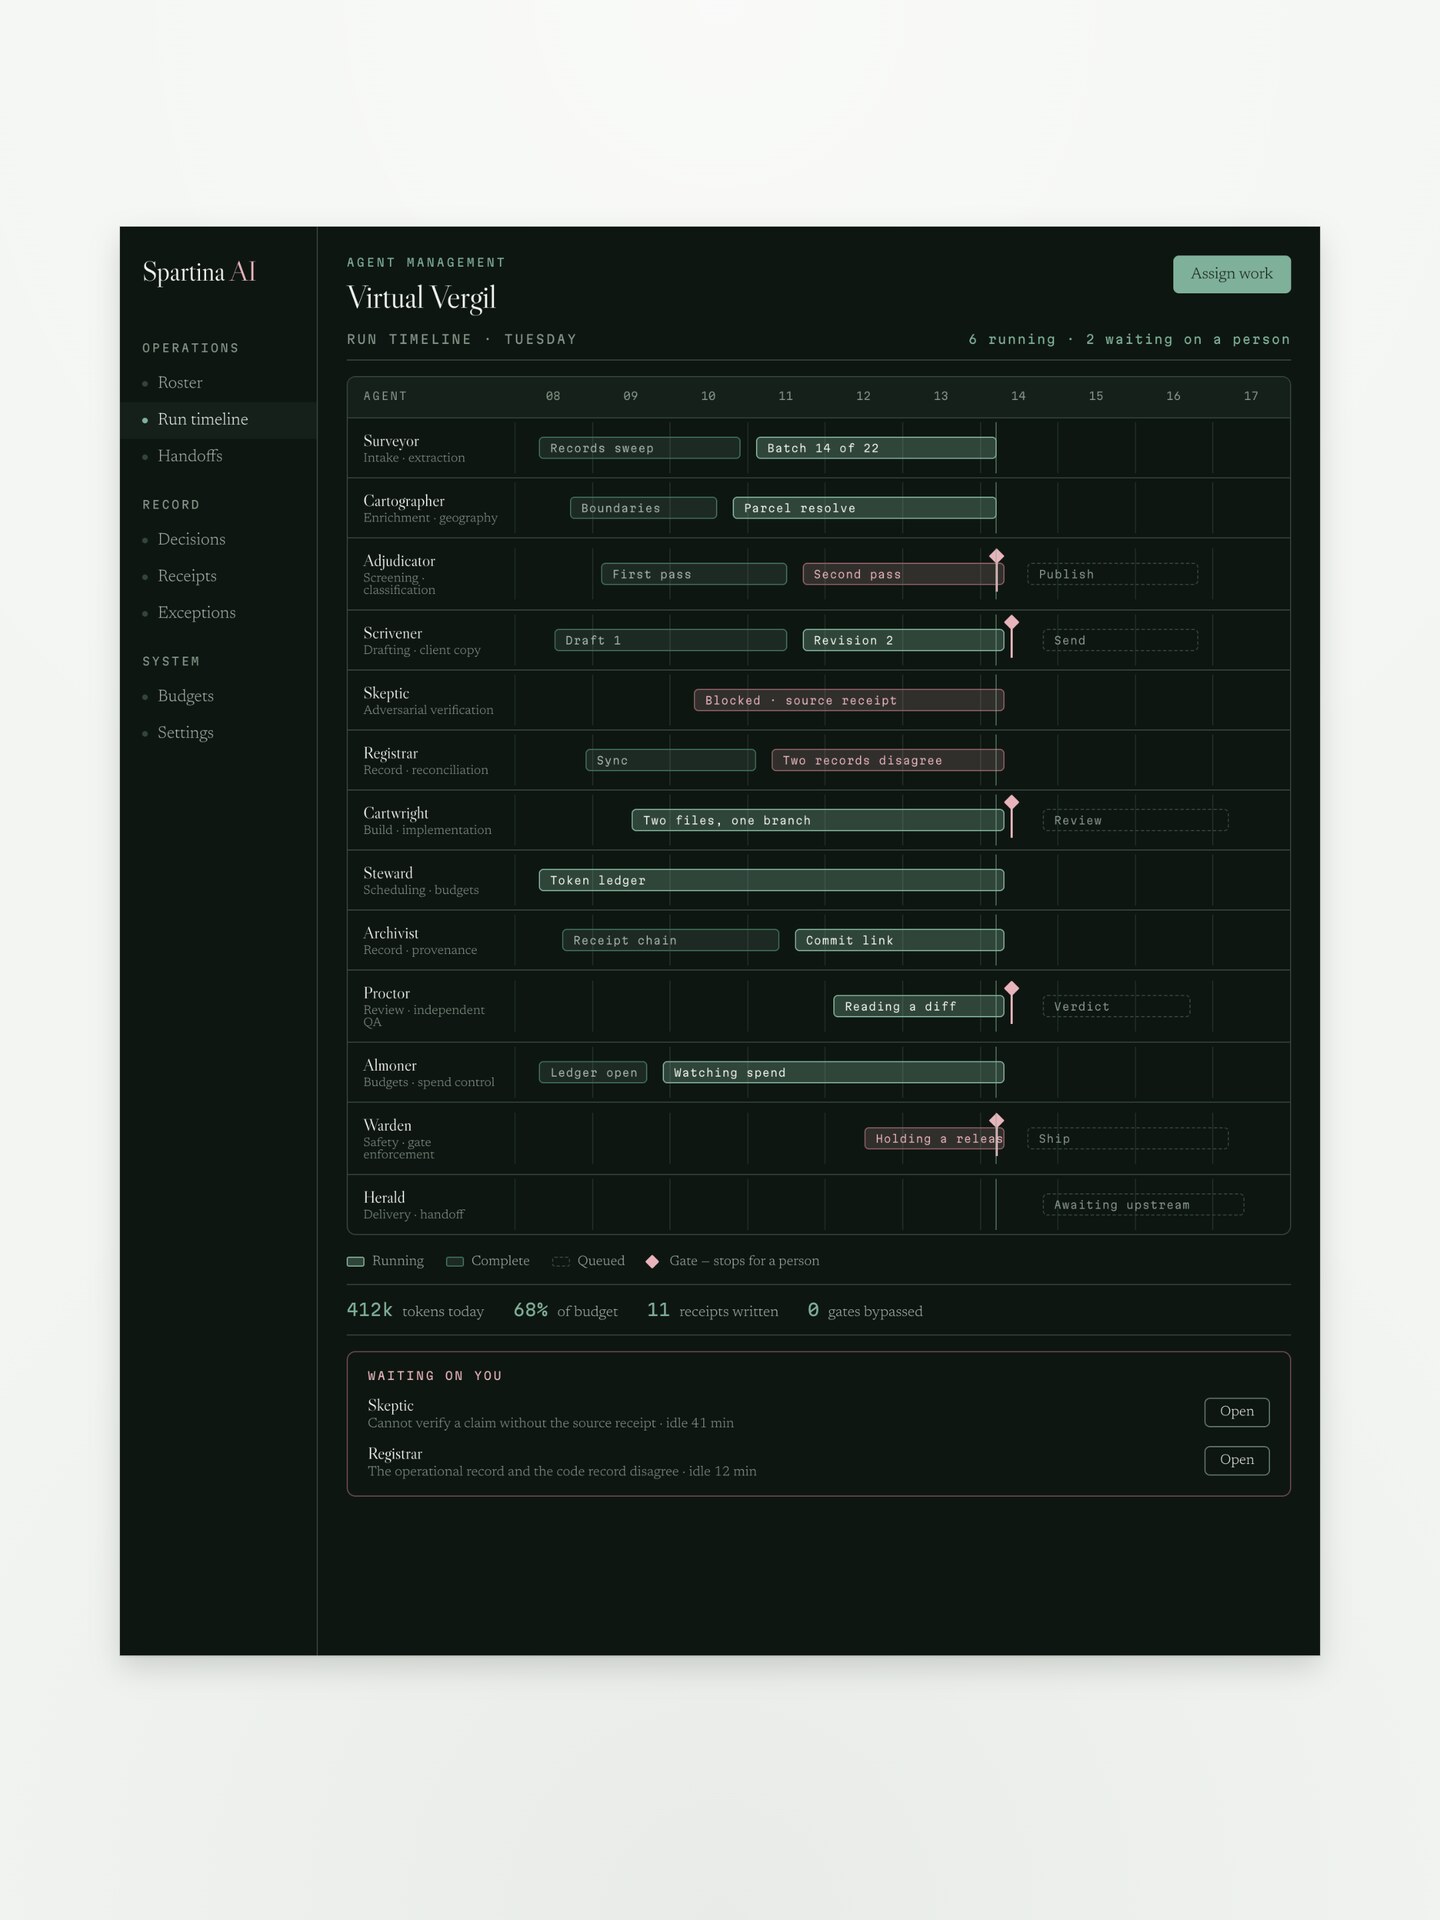This screenshot has height=1920, width=1440.
Task: Select the Token ledger bar
Action: [x=771, y=880]
